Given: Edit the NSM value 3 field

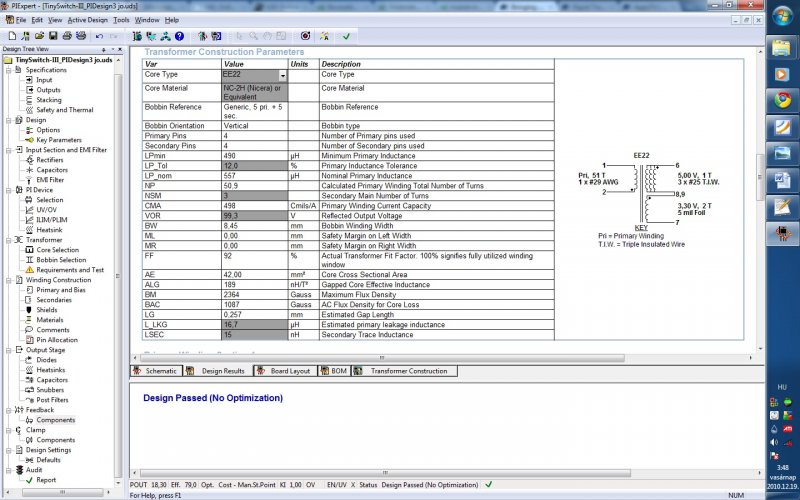Looking at the screenshot, I should [255, 196].
